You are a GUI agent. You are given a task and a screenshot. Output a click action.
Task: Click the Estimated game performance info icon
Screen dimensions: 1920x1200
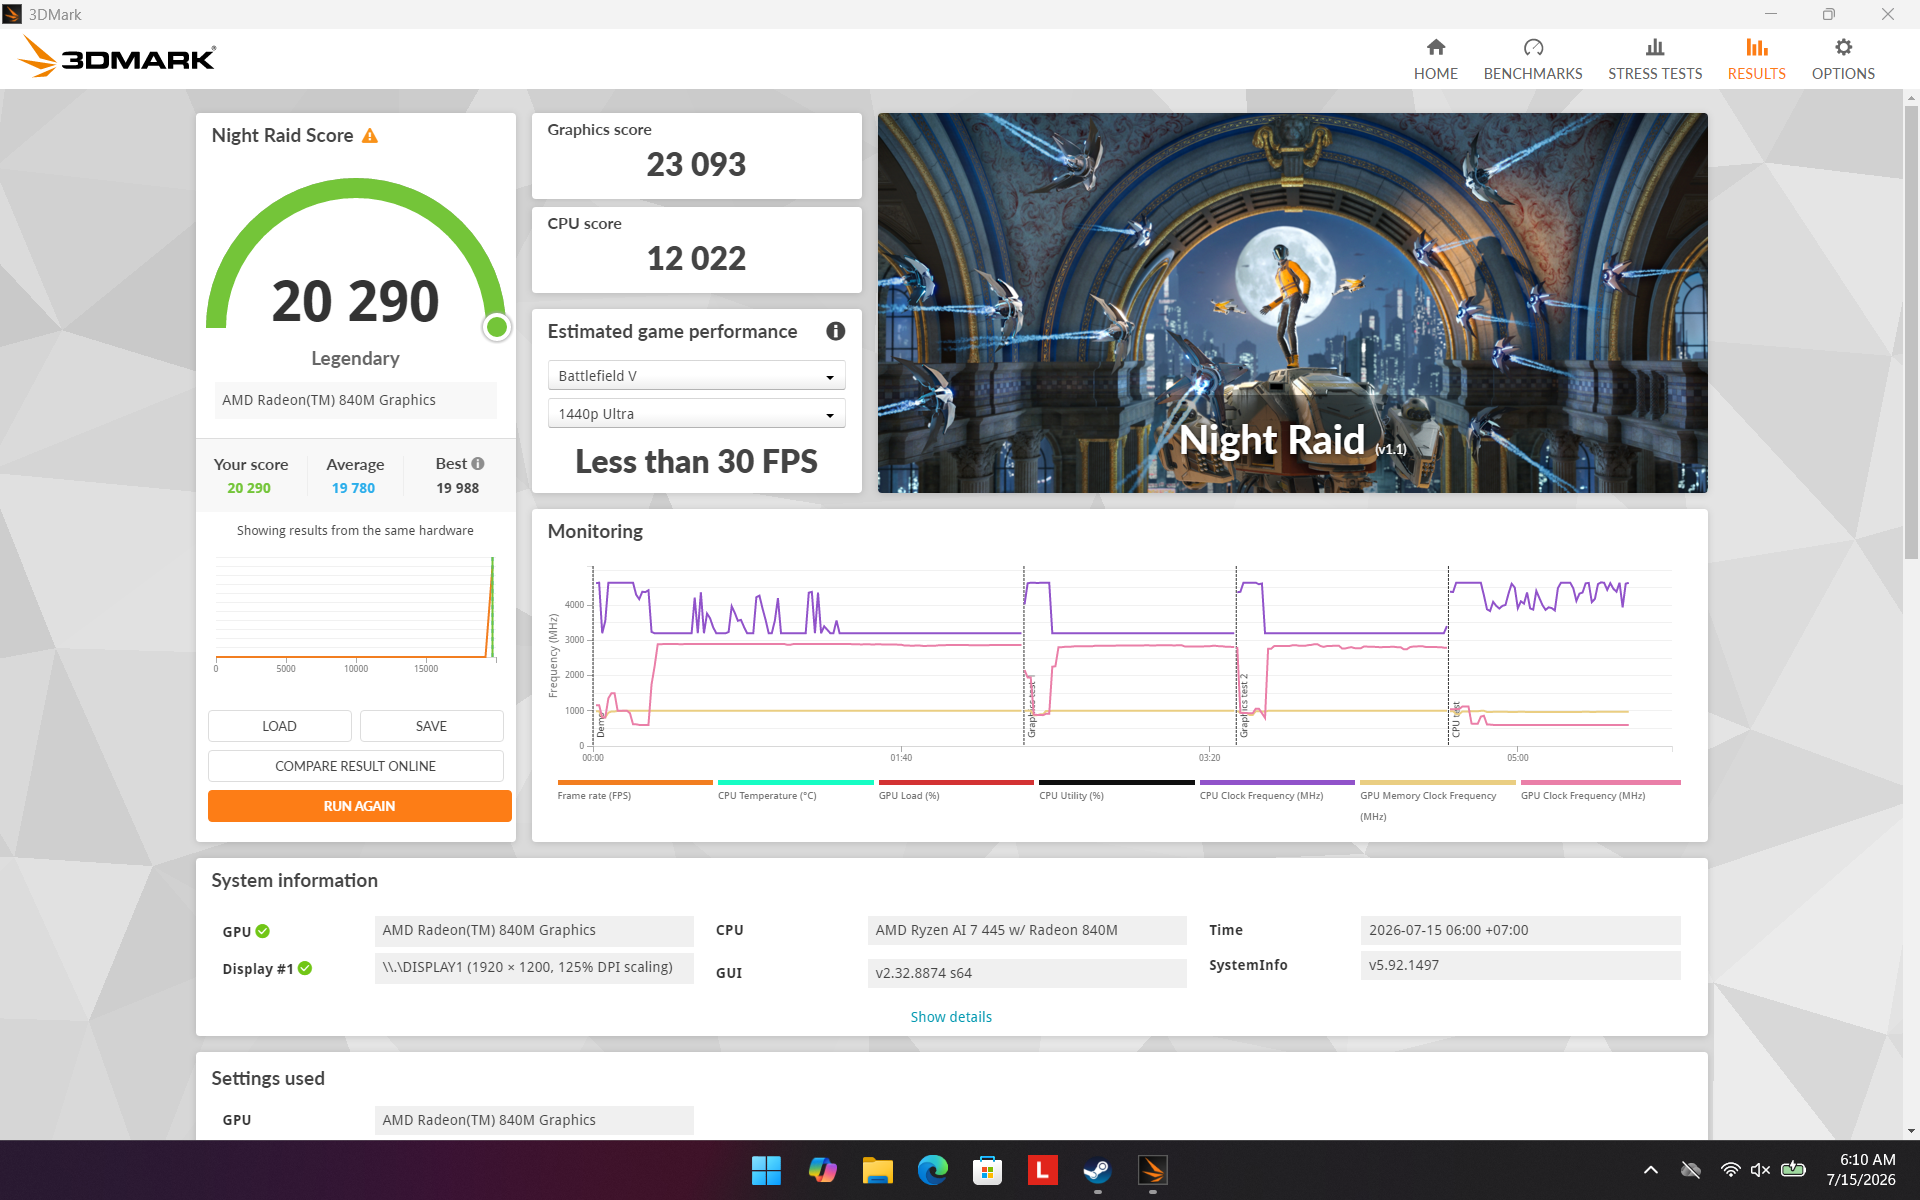pos(835,331)
